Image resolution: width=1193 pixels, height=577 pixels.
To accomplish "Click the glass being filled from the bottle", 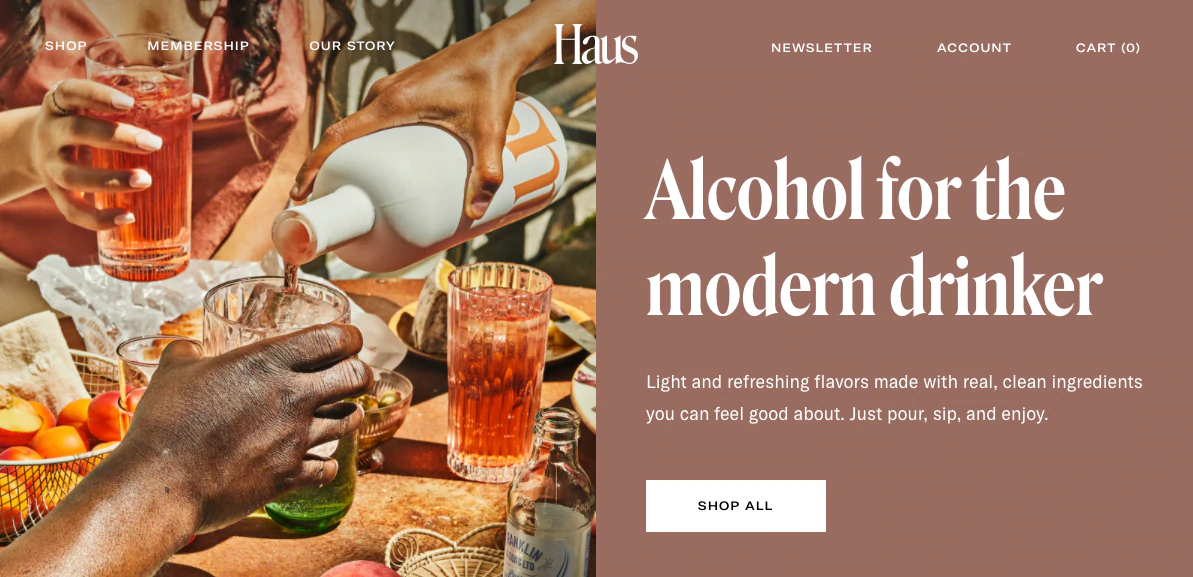I will [x=274, y=316].
